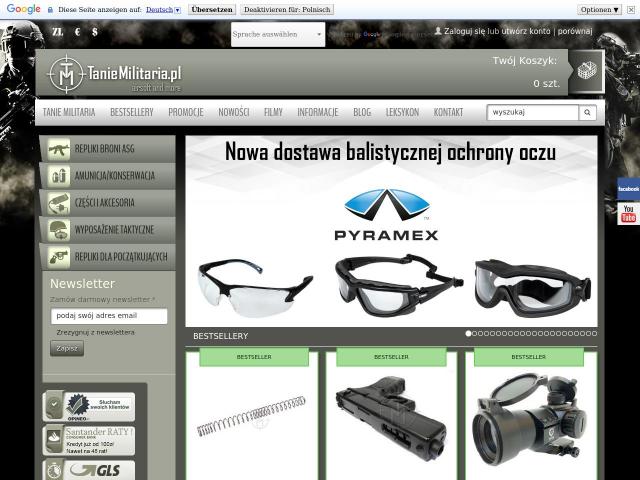Click the revolver icon for Repliki dla początkujących
The height and width of the screenshot is (480, 640).
click(58, 257)
